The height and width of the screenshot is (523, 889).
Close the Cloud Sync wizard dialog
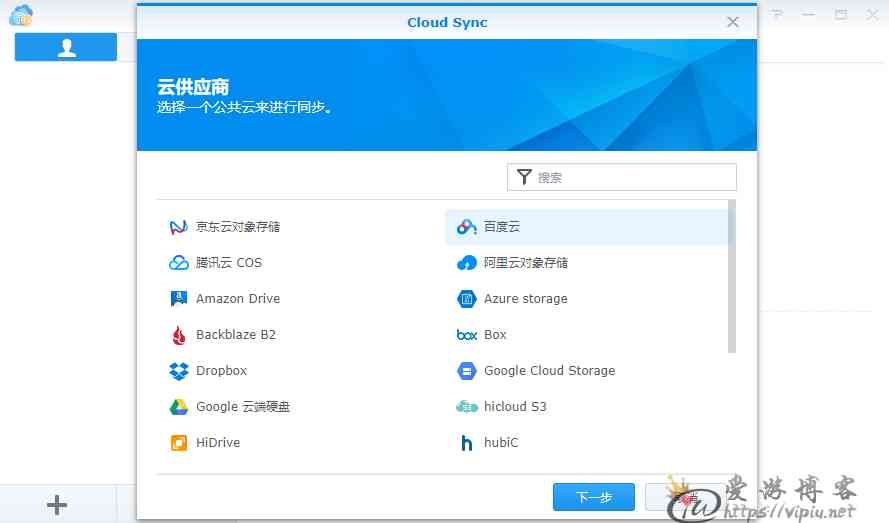[733, 22]
